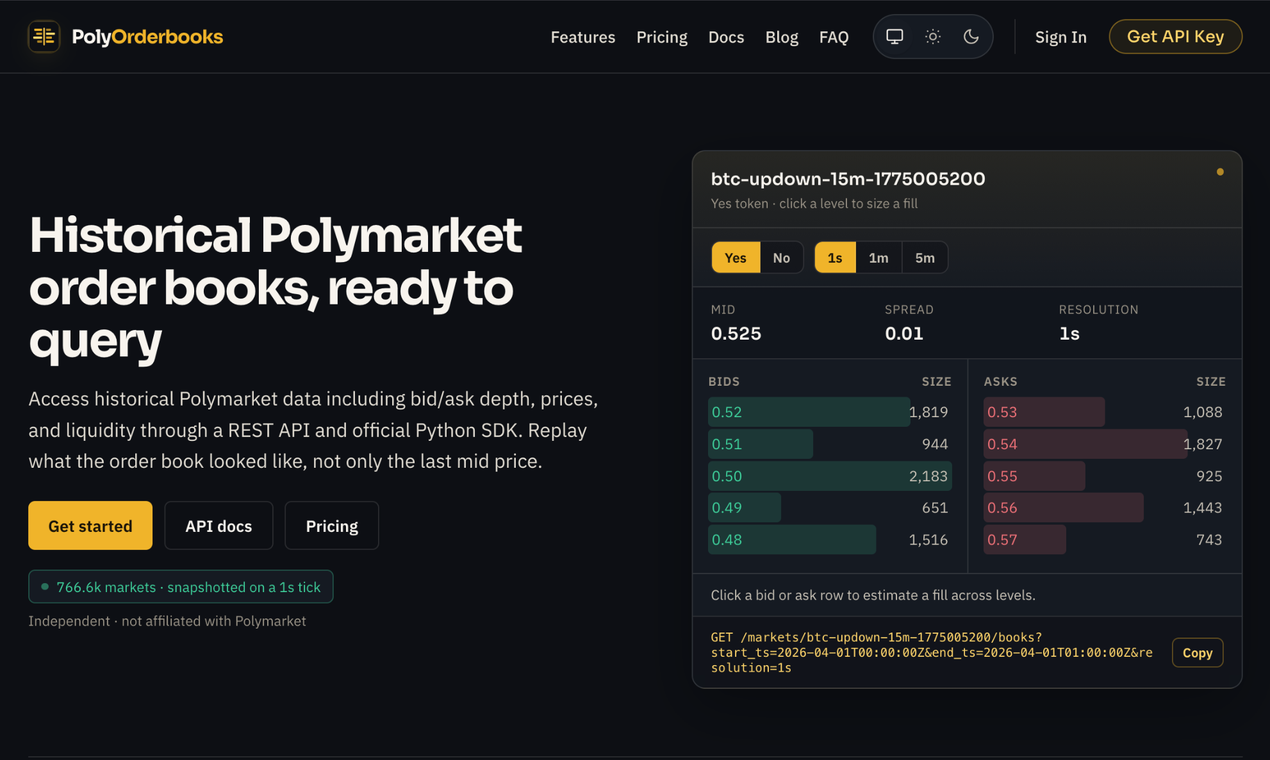Click the 766.6k markets badge
1270x760 pixels.
180,587
